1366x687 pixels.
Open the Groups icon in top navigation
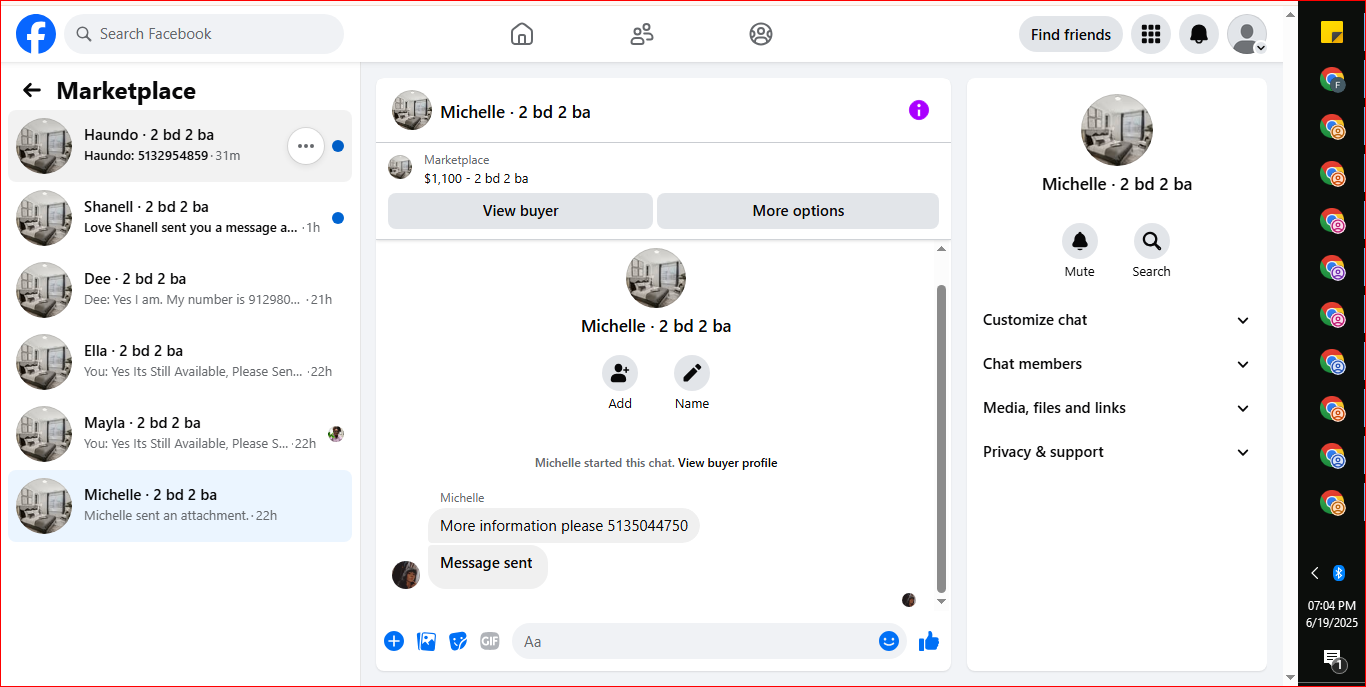tap(761, 34)
